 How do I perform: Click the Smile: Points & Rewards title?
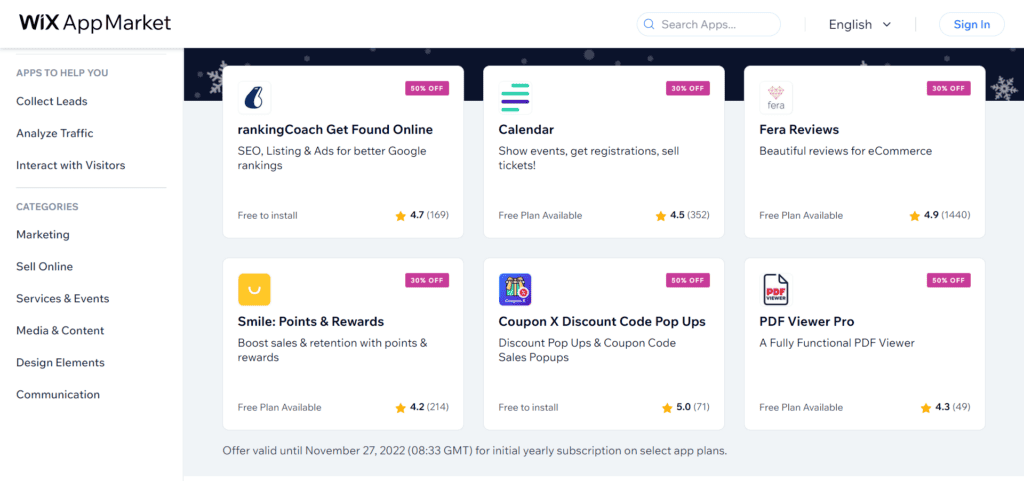311,322
